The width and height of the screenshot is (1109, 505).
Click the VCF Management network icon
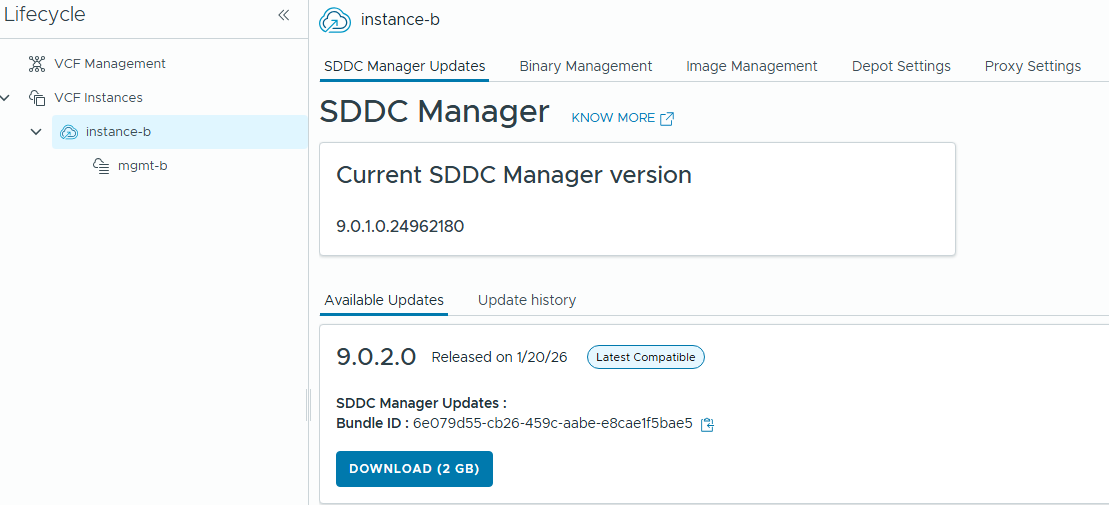pos(37,64)
